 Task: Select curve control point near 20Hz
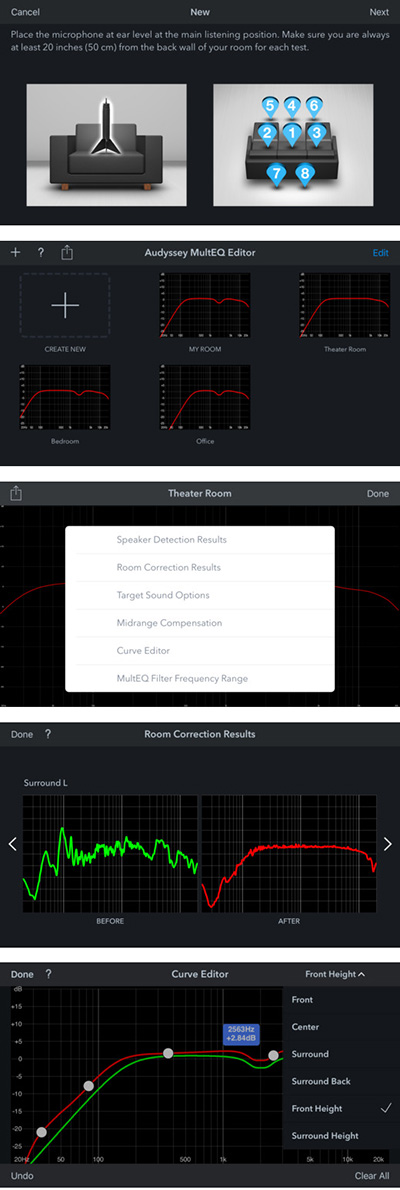click(x=41, y=1132)
